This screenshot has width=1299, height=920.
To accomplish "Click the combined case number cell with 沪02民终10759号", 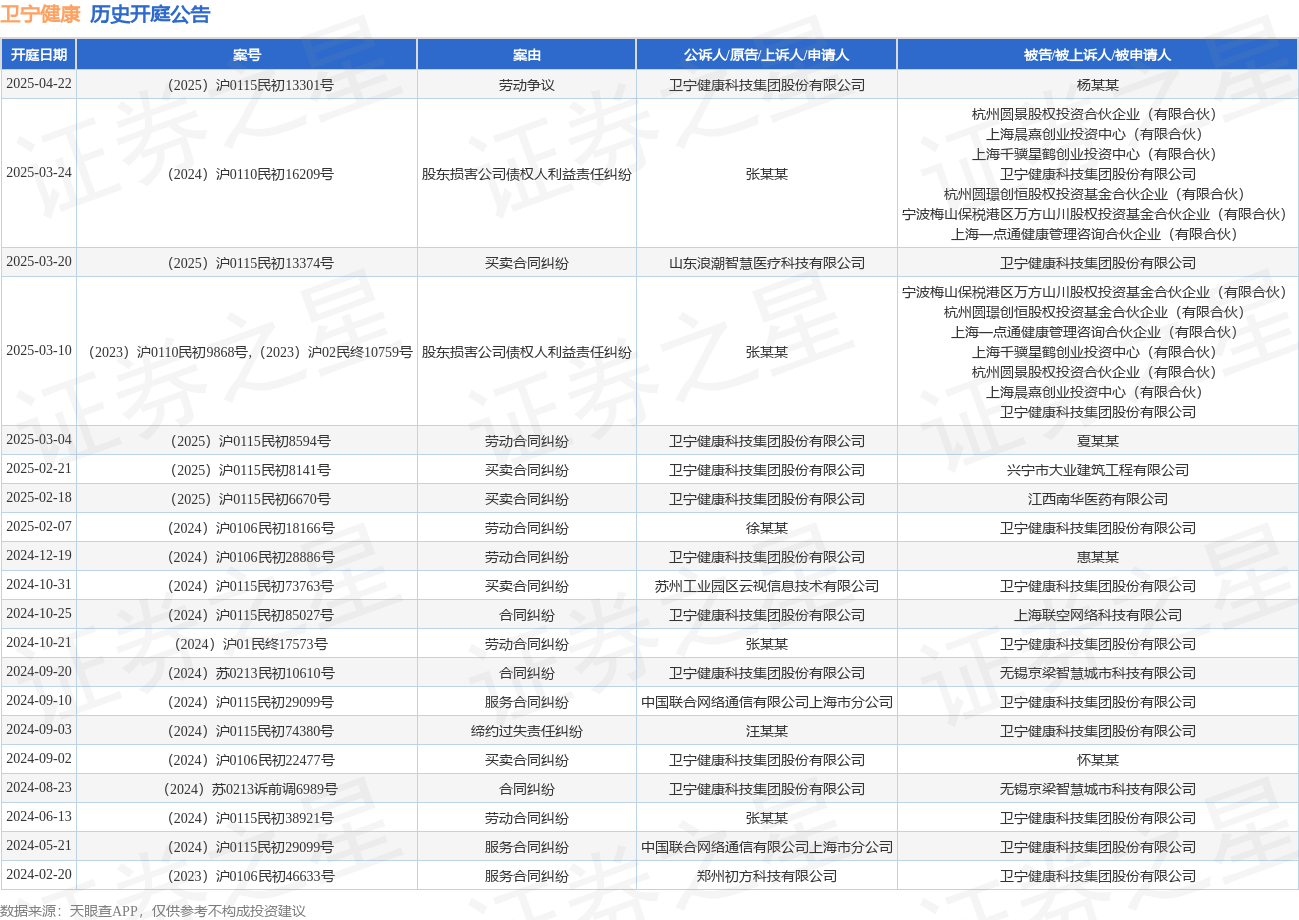I will coord(247,352).
